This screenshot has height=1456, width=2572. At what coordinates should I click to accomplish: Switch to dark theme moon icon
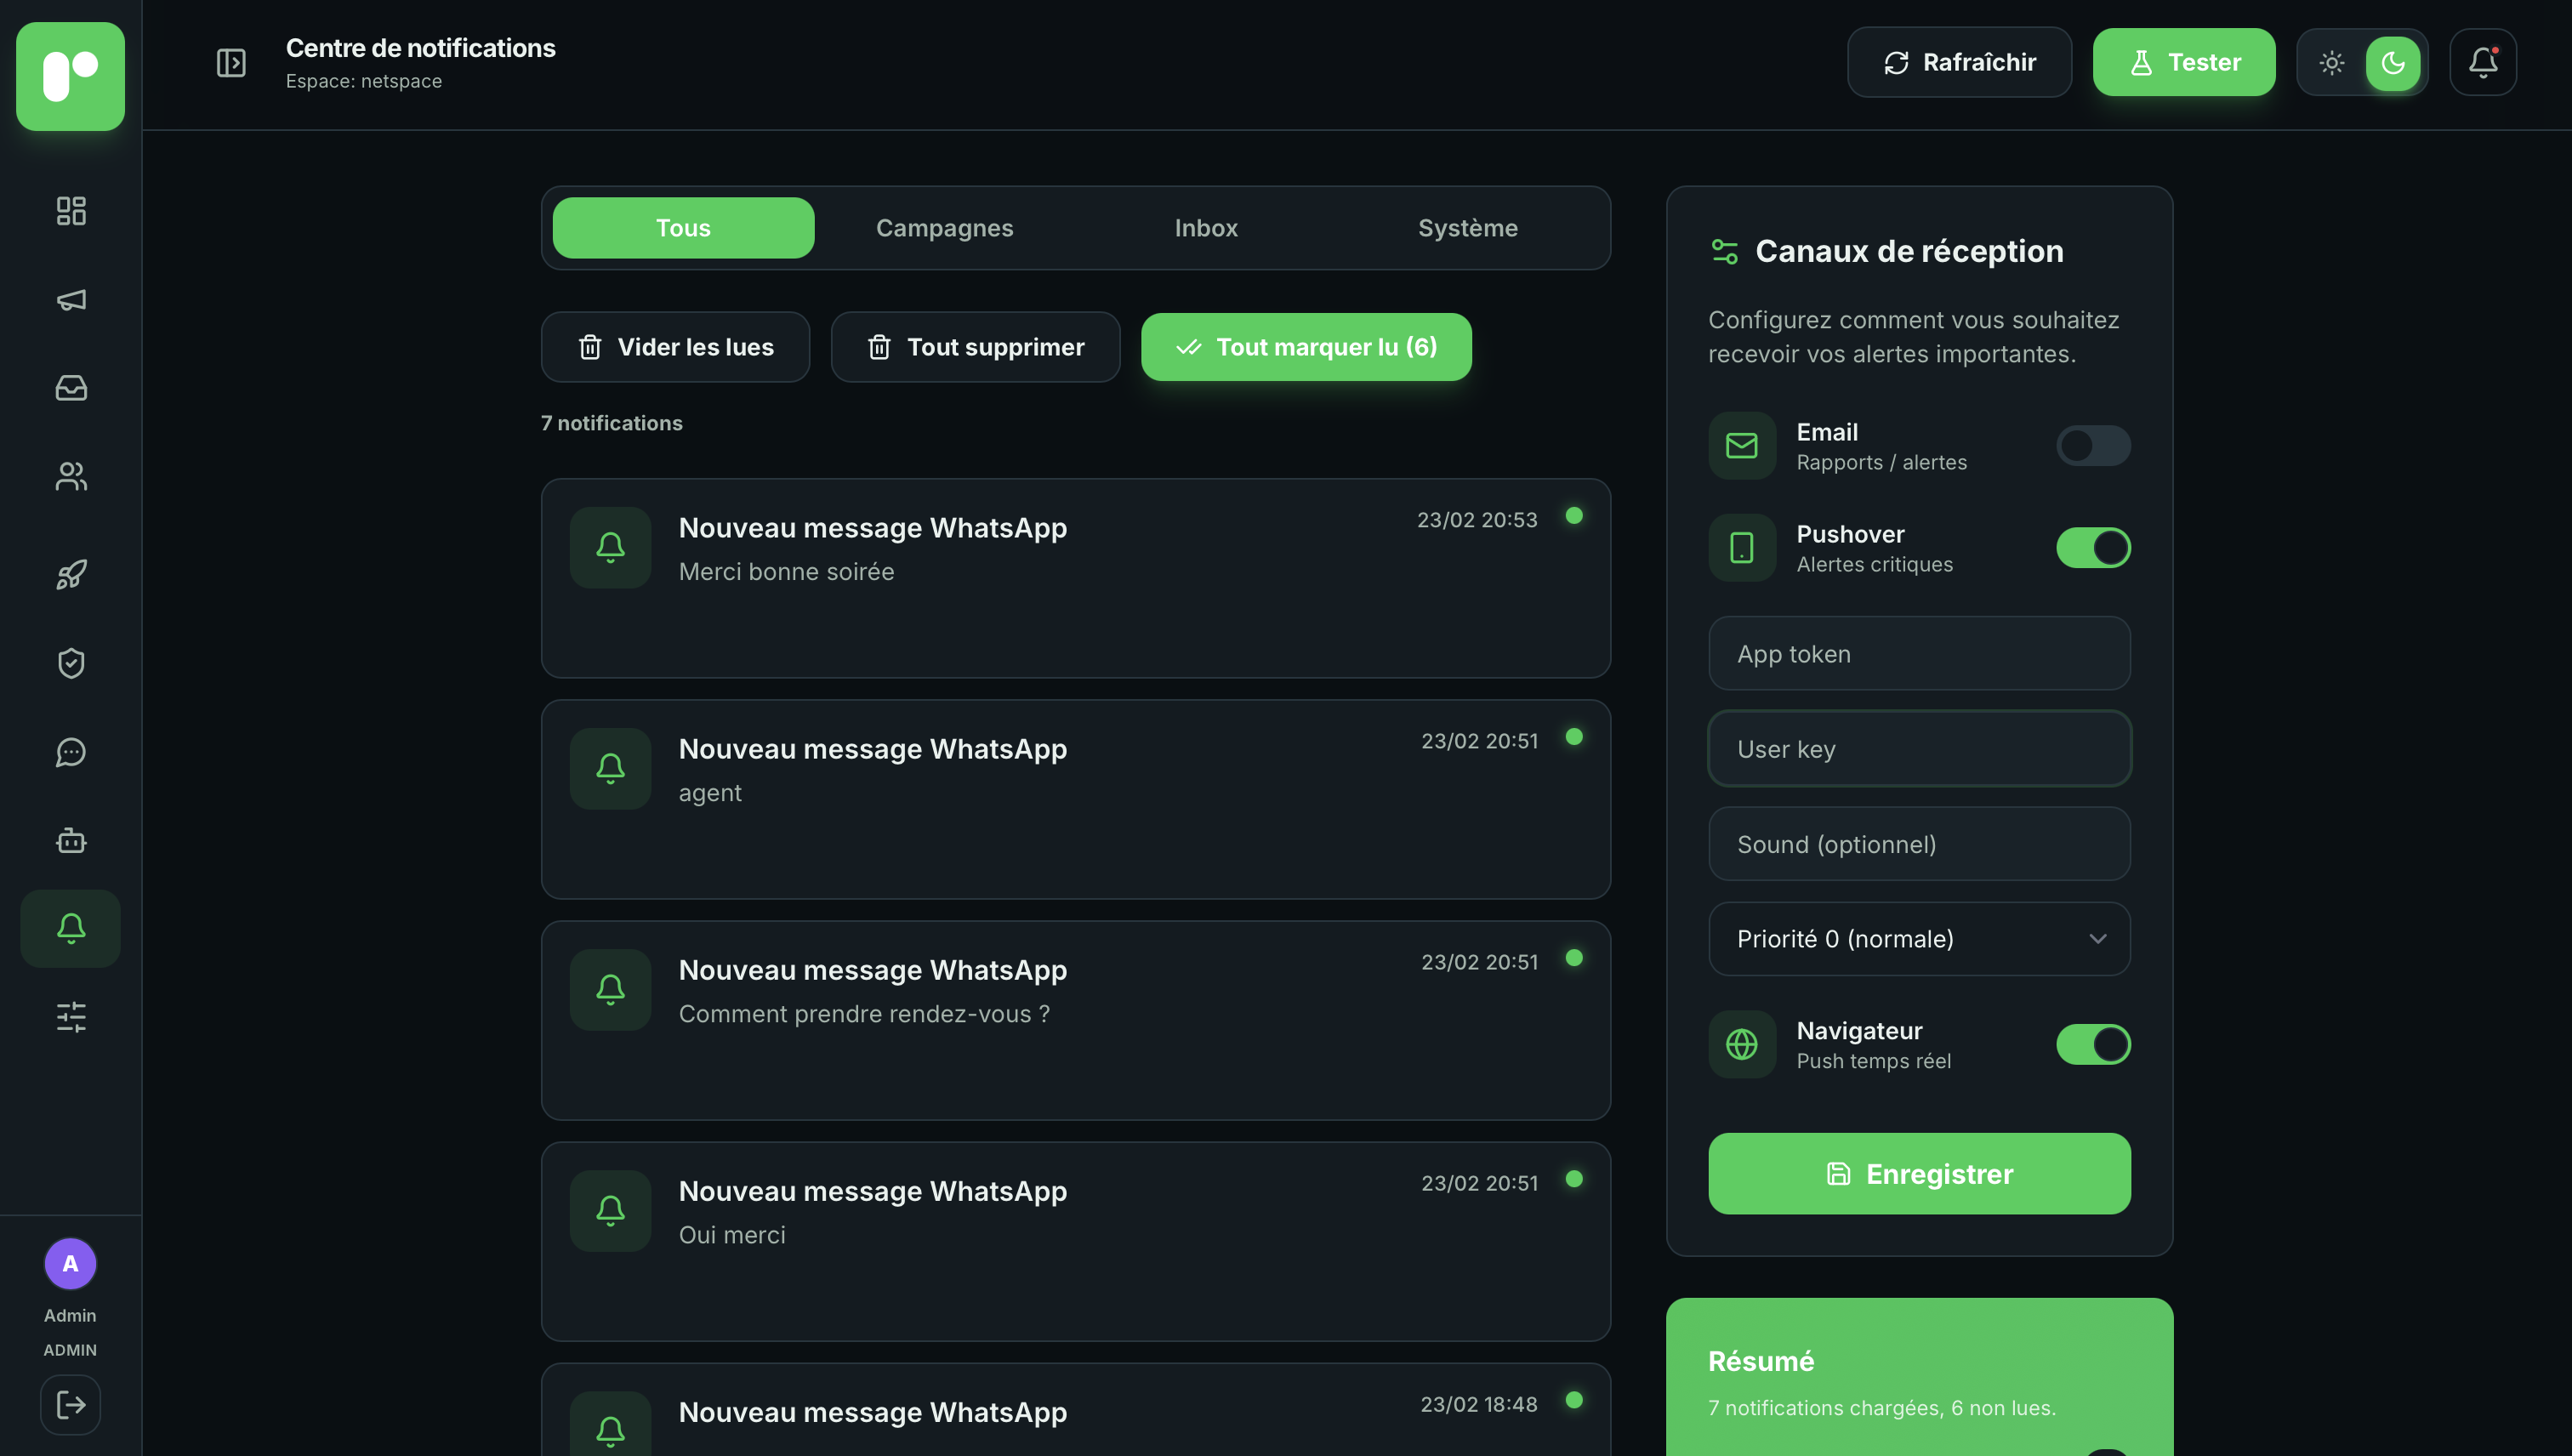point(2393,63)
